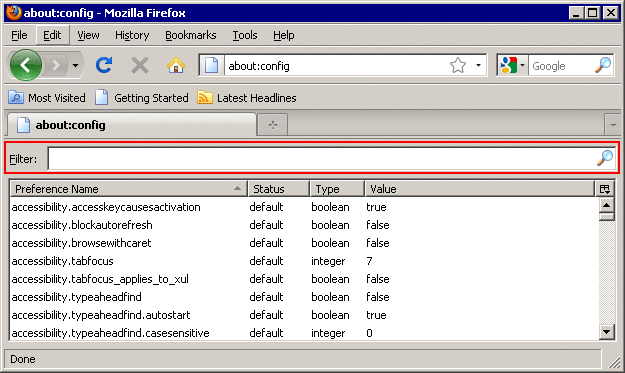Click the integer type of accessibility.tabfocus
The image size is (625, 373).
(328, 262)
